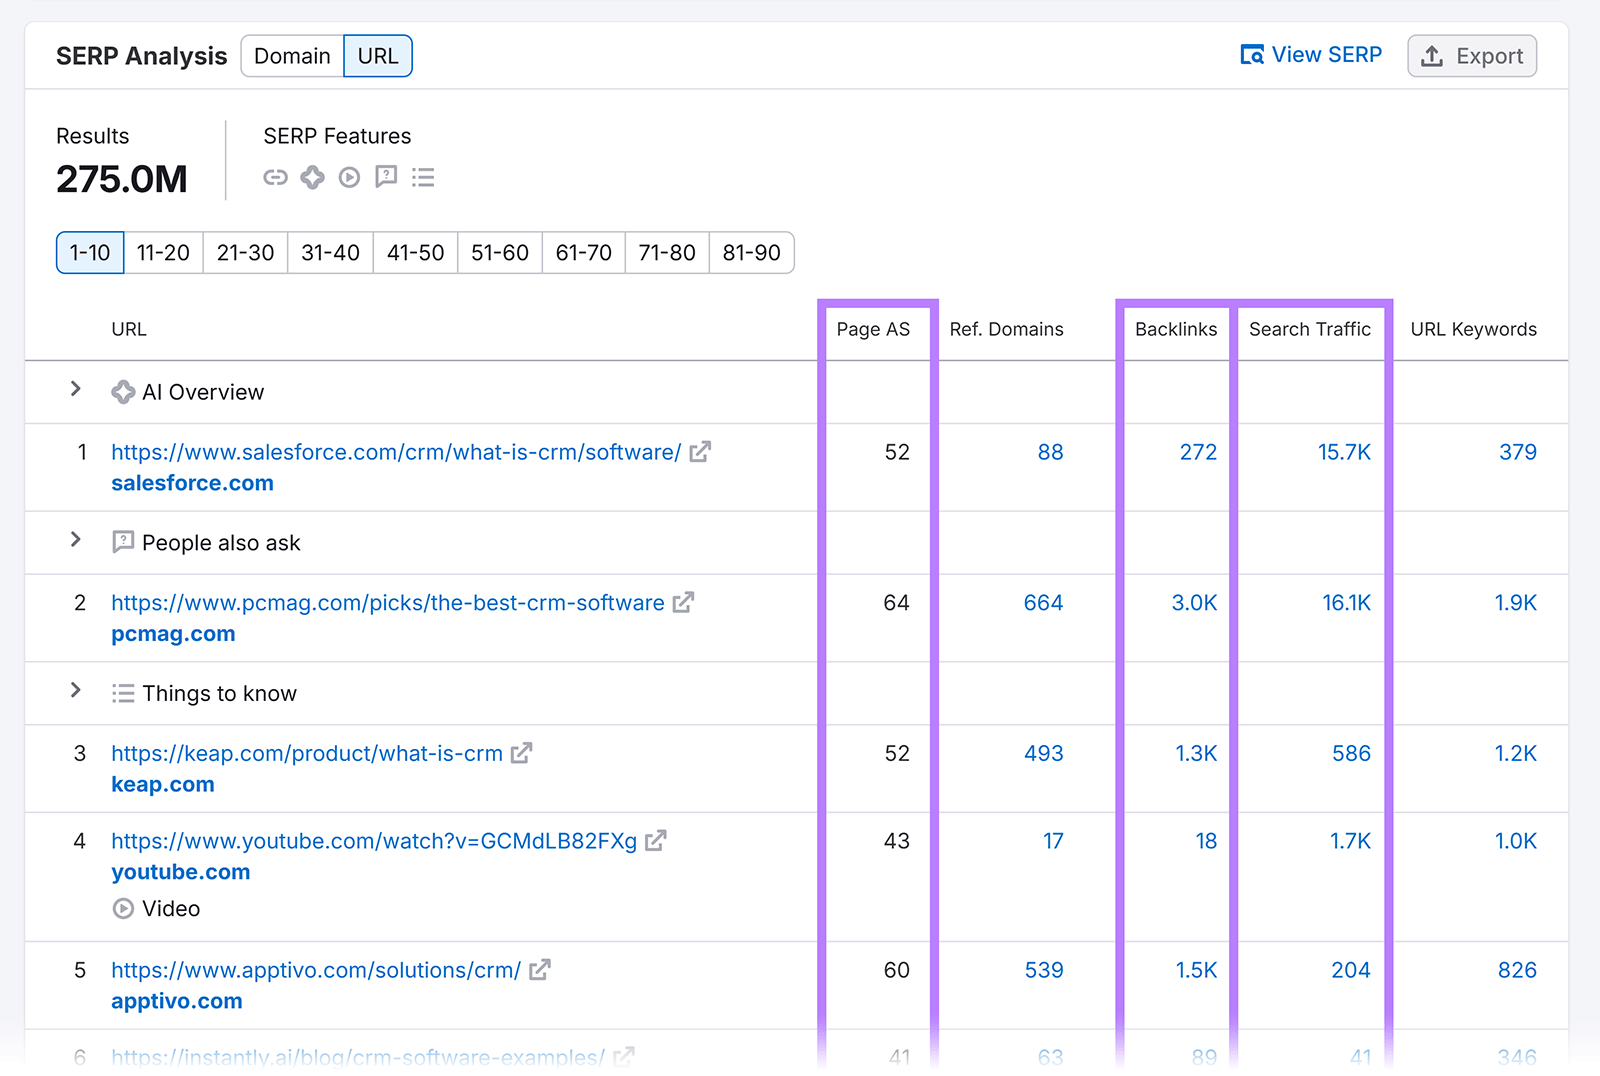Click the magnifier icon next to View SERP
1600x1076 pixels.
tap(1251, 55)
